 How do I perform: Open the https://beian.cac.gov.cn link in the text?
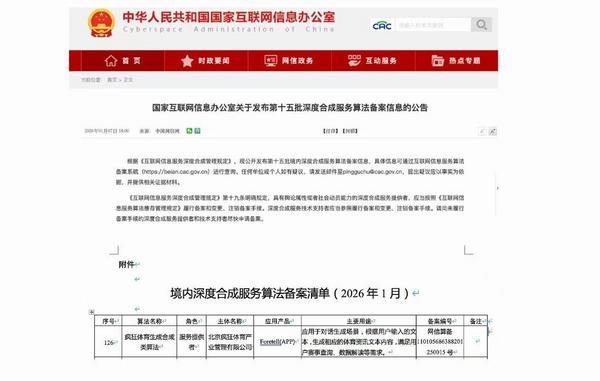point(176,172)
